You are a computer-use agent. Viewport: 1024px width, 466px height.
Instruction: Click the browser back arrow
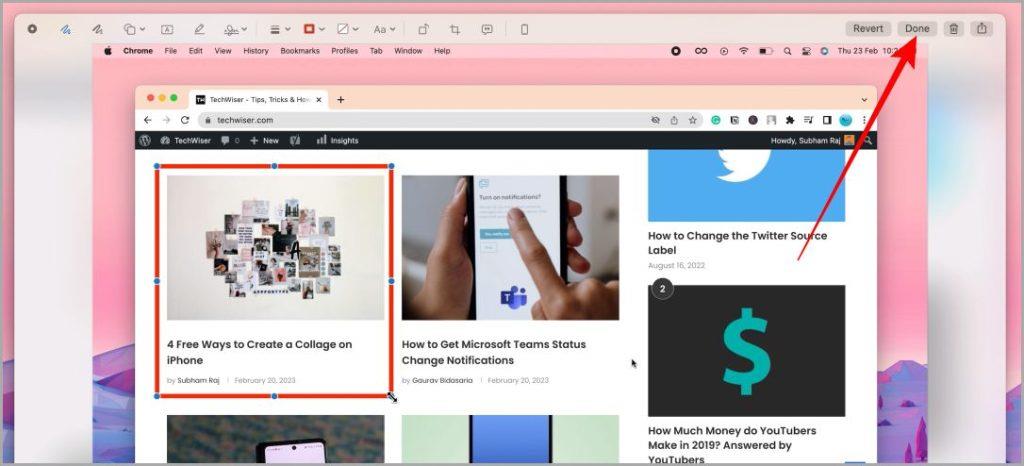tap(148, 120)
